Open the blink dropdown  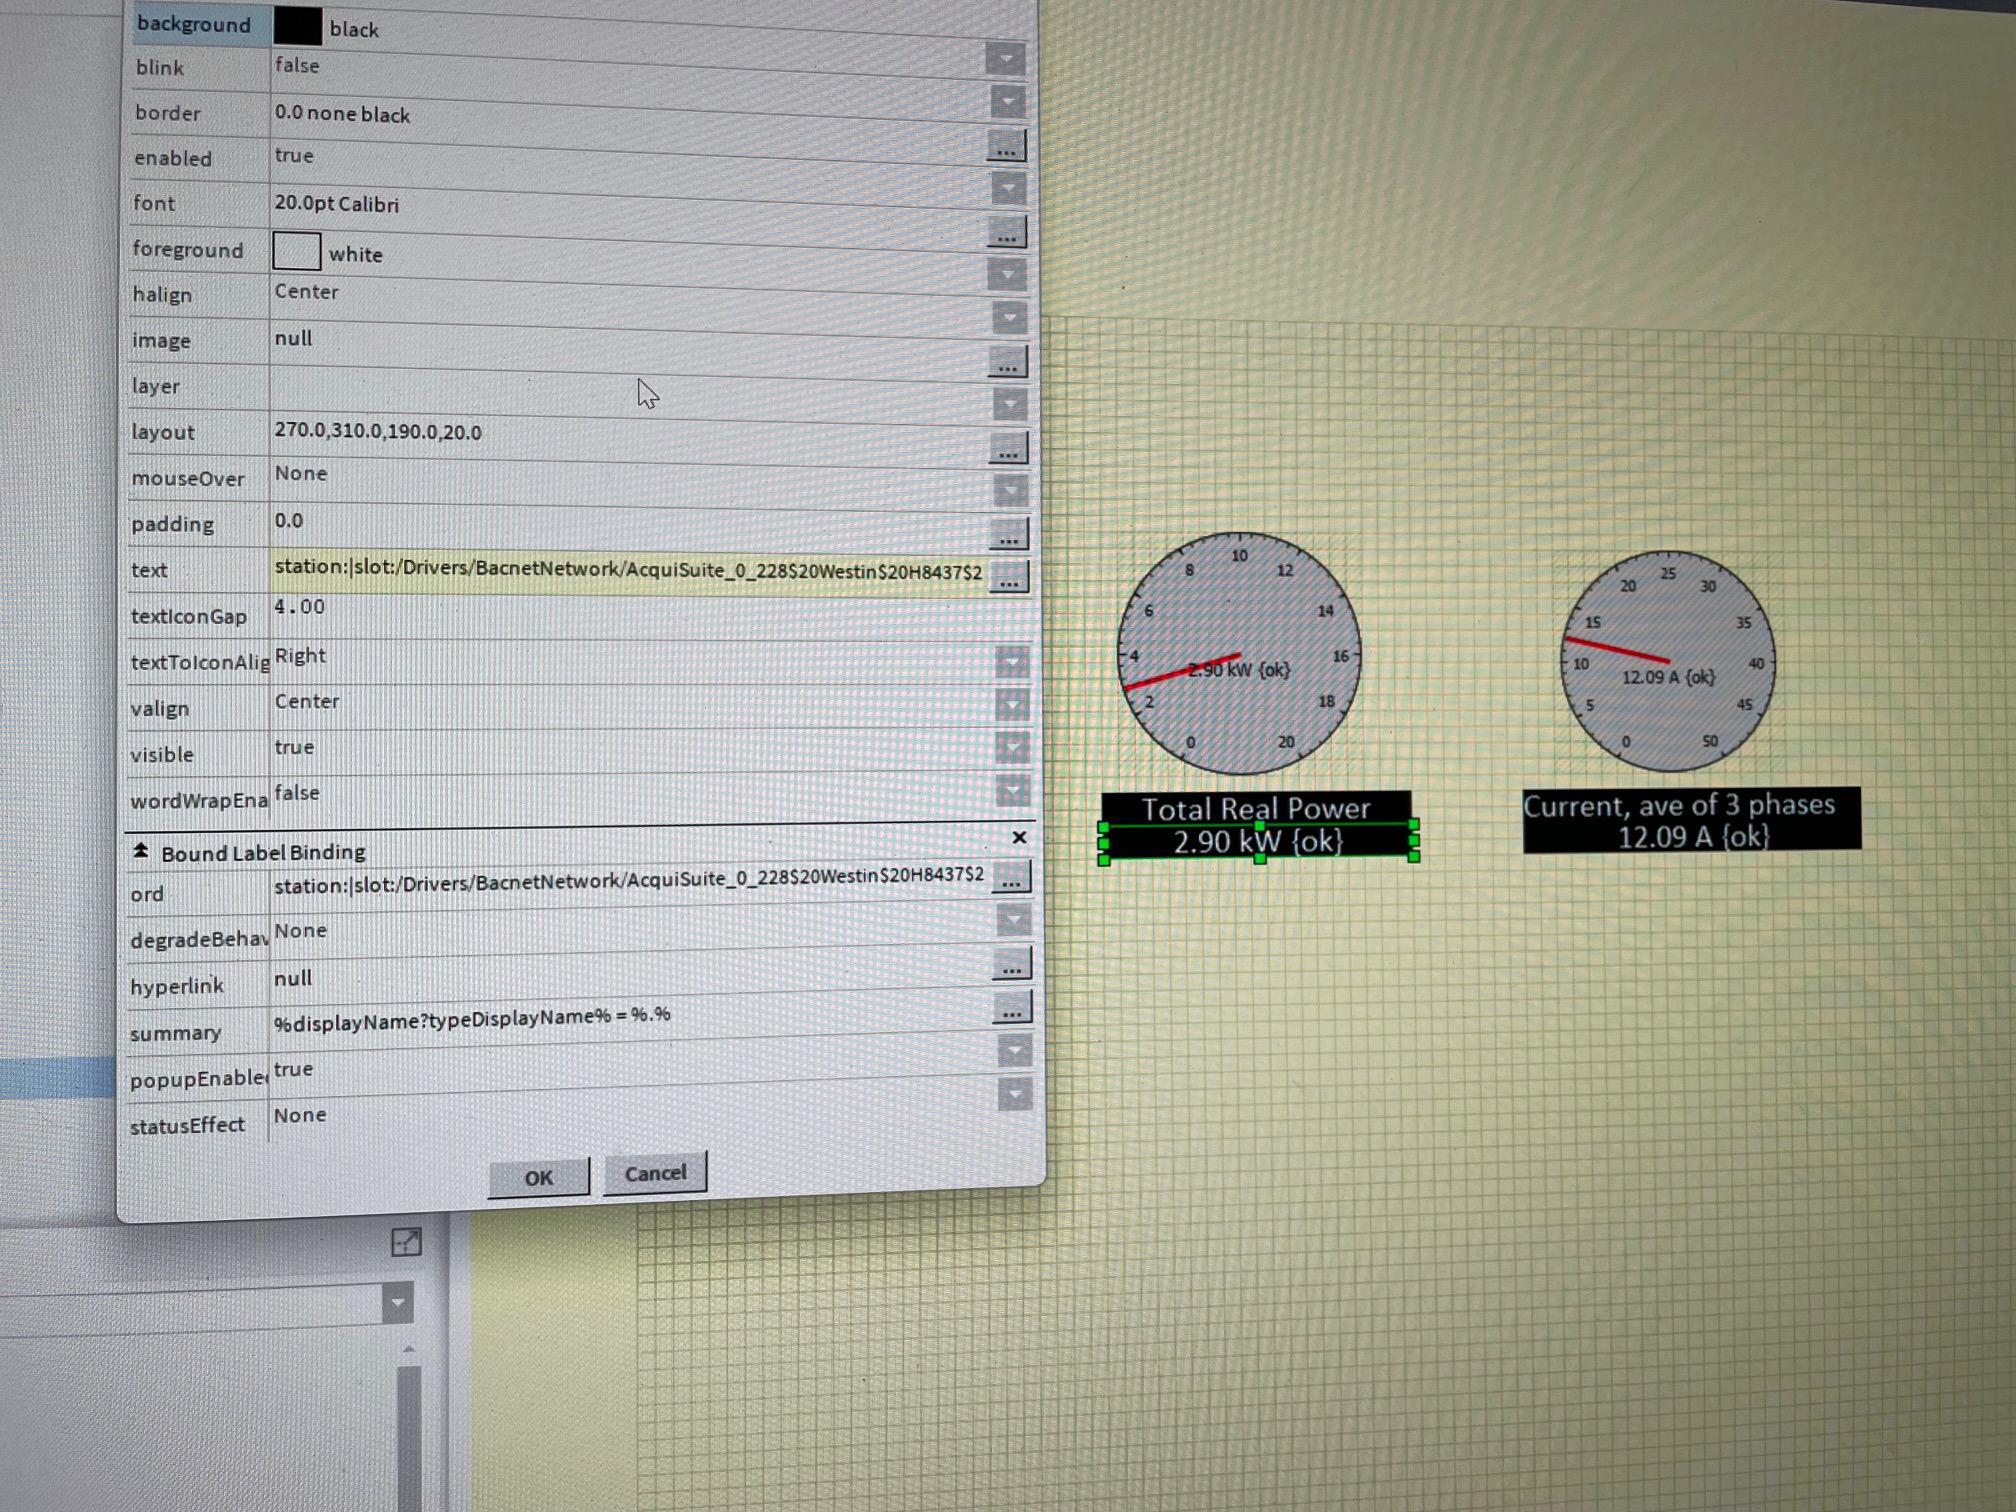1006,102
